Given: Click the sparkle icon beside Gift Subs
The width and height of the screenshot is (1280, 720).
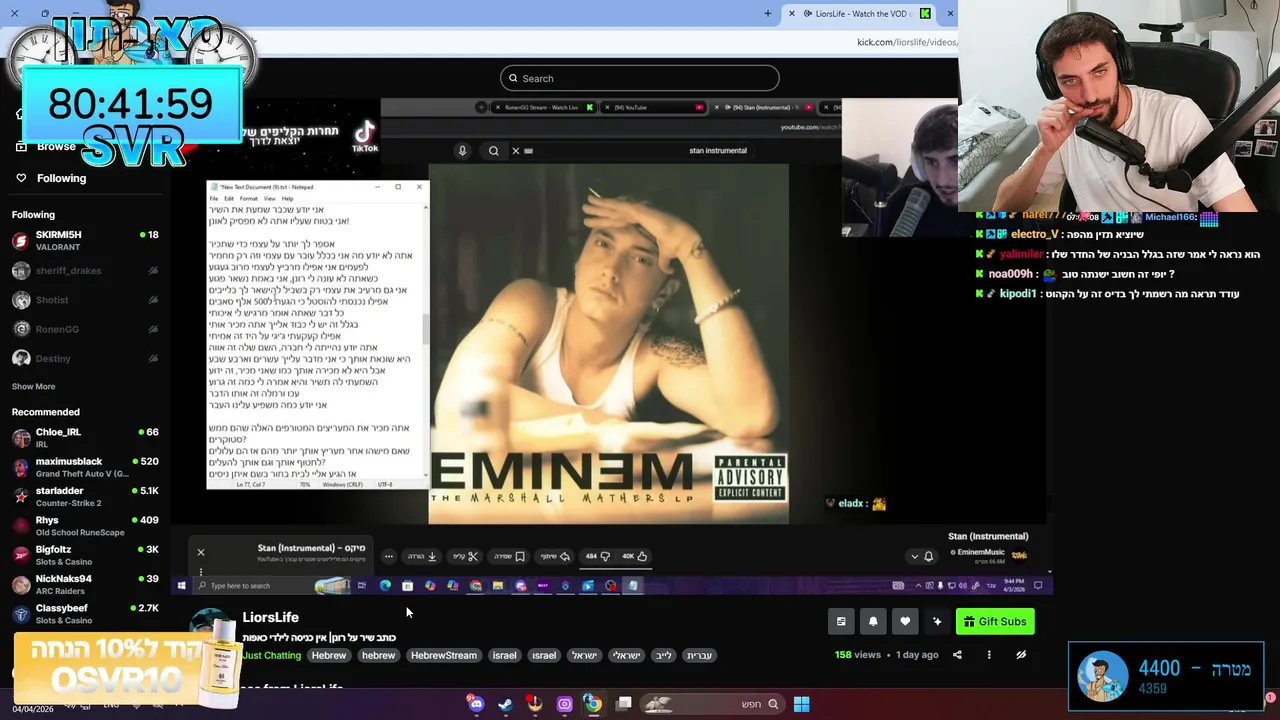Looking at the screenshot, I should [x=937, y=622].
